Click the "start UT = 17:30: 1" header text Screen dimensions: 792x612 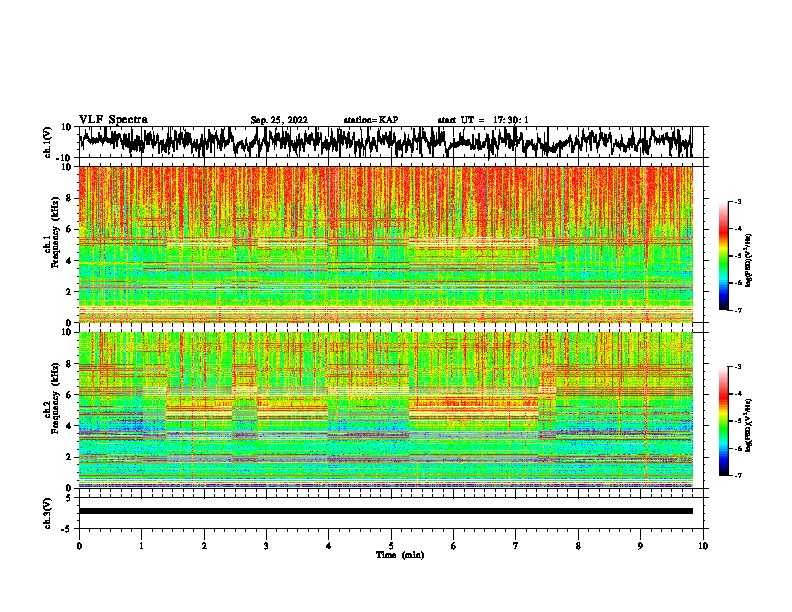point(483,120)
